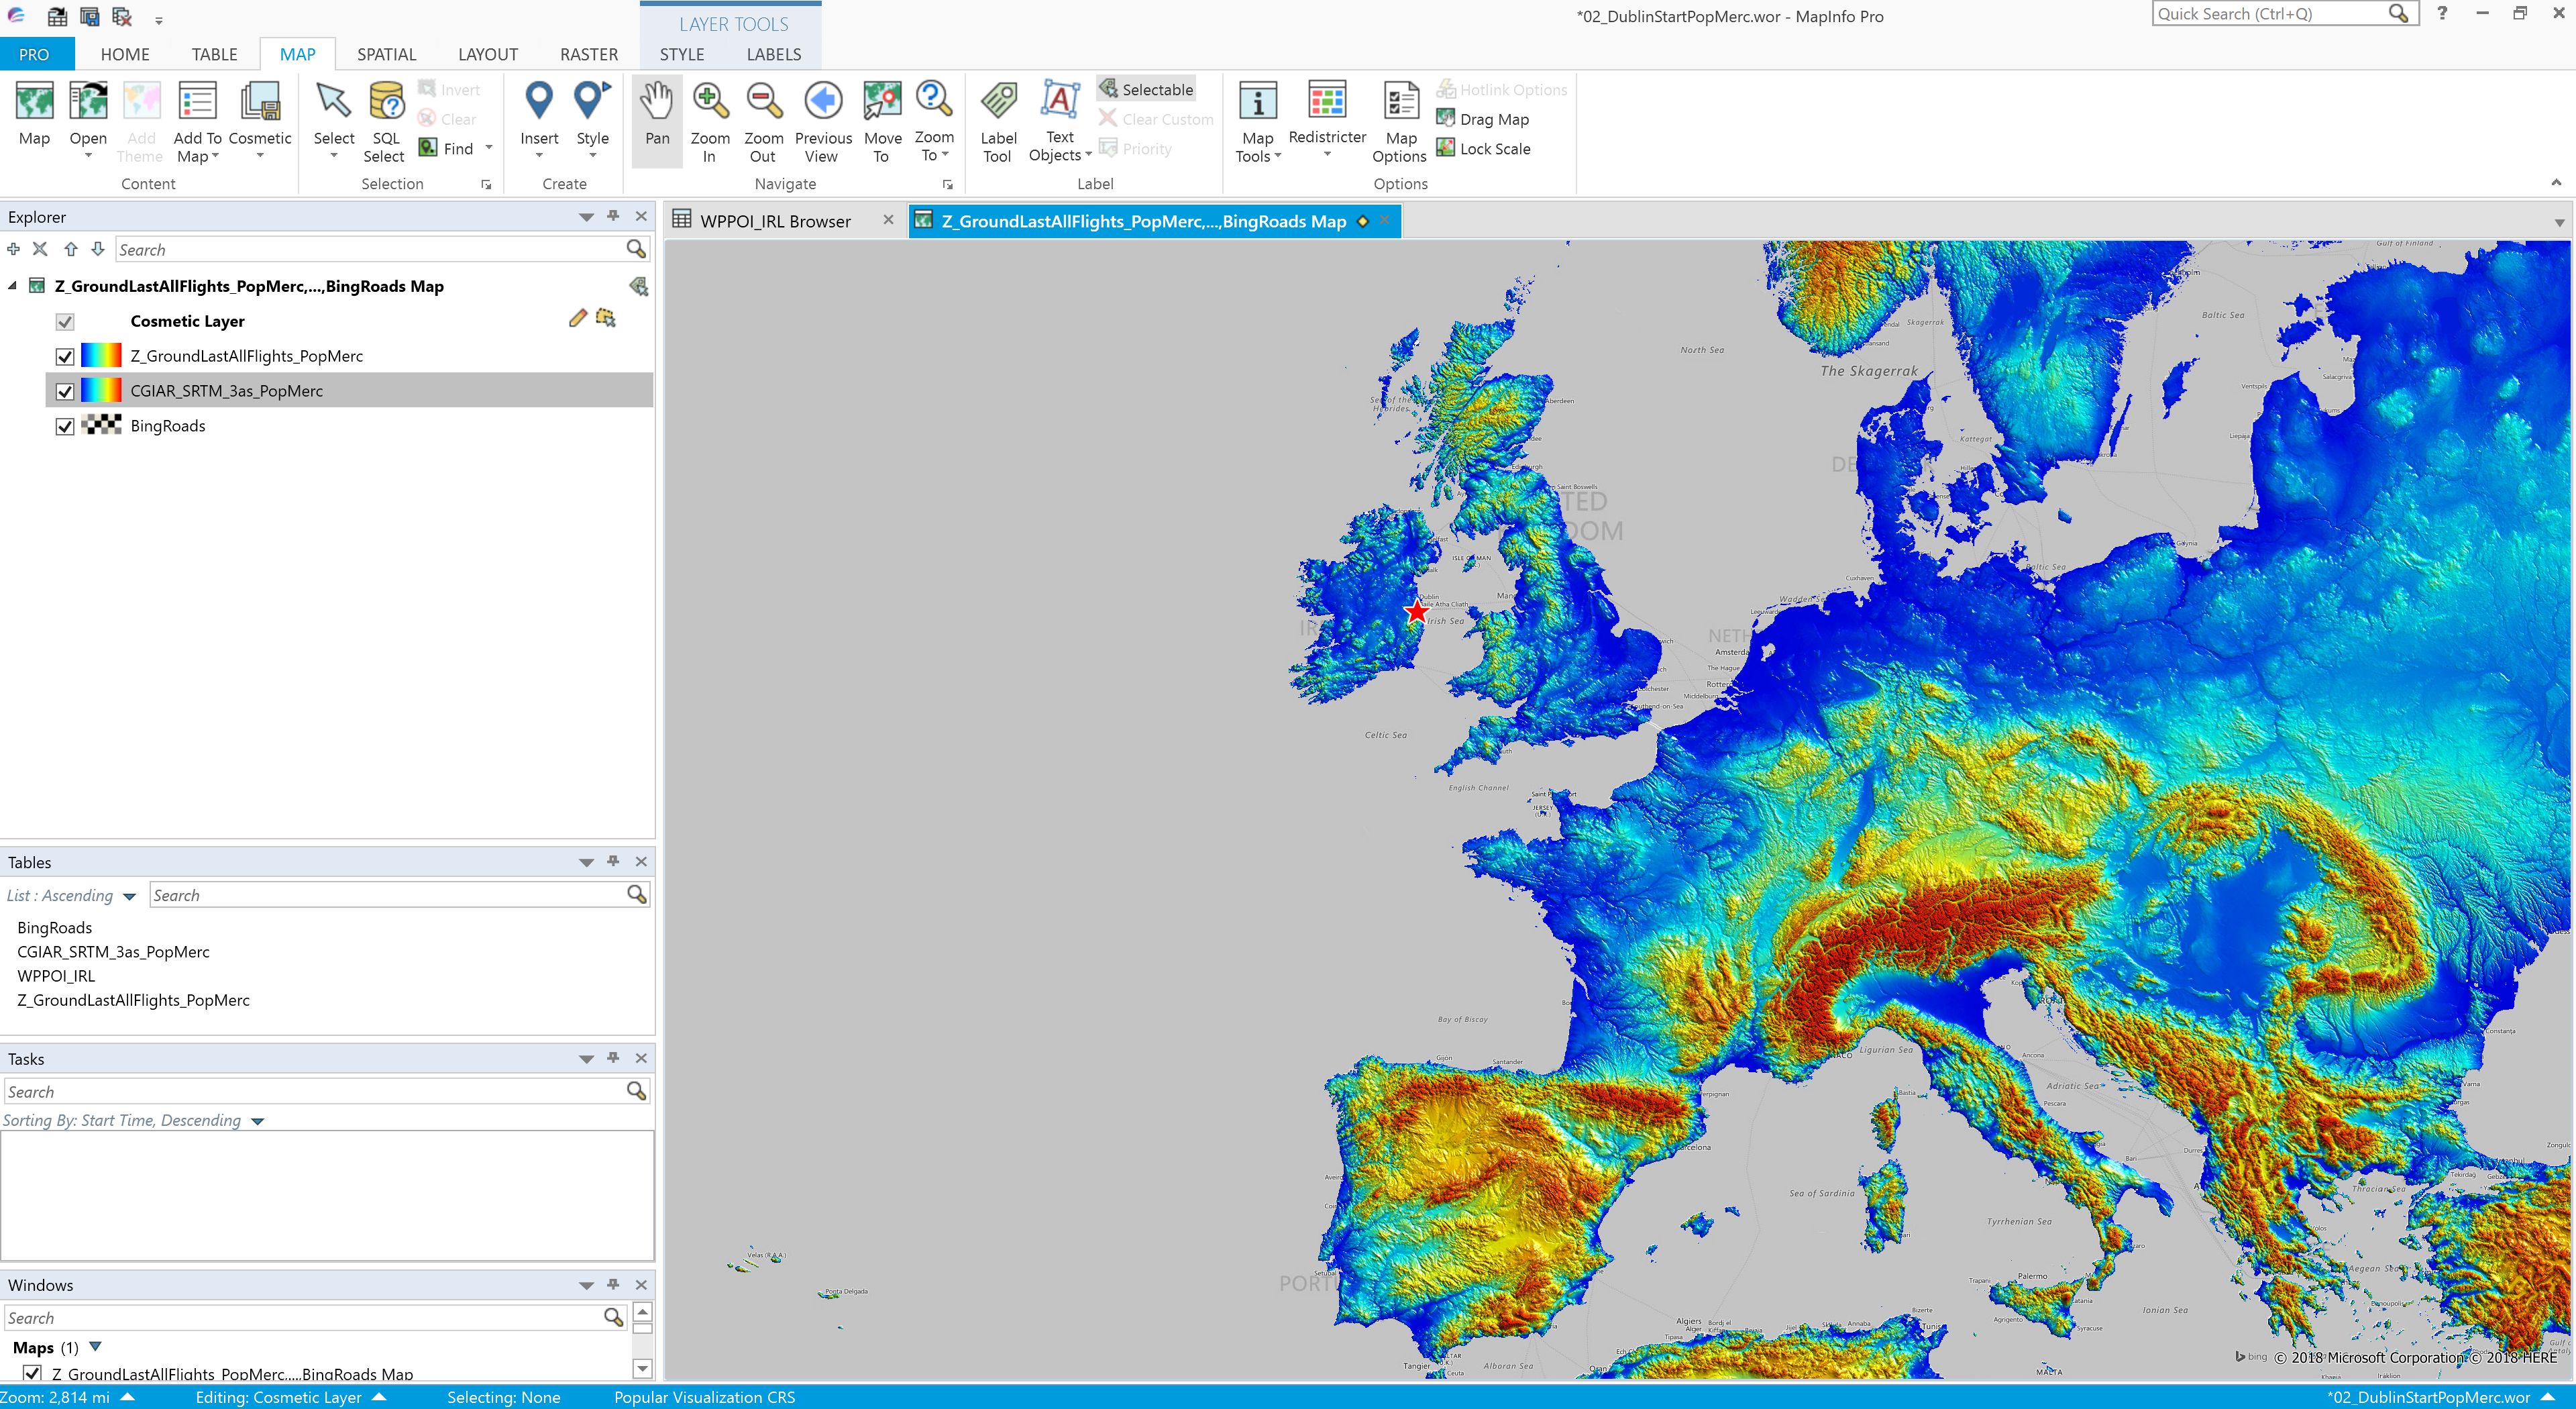Image resolution: width=2576 pixels, height=1409 pixels.
Task: Open the STYLE layer tools tab
Action: point(681,54)
